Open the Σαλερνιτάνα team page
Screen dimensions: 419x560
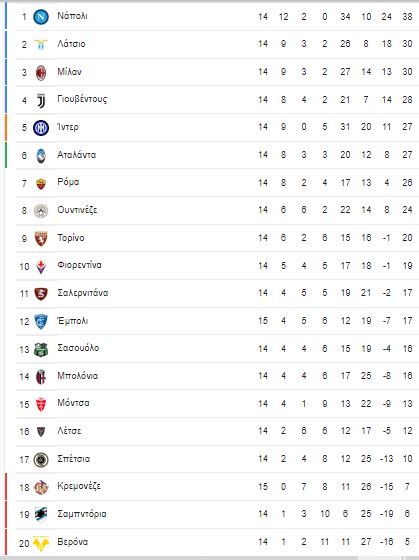[83, 293]
